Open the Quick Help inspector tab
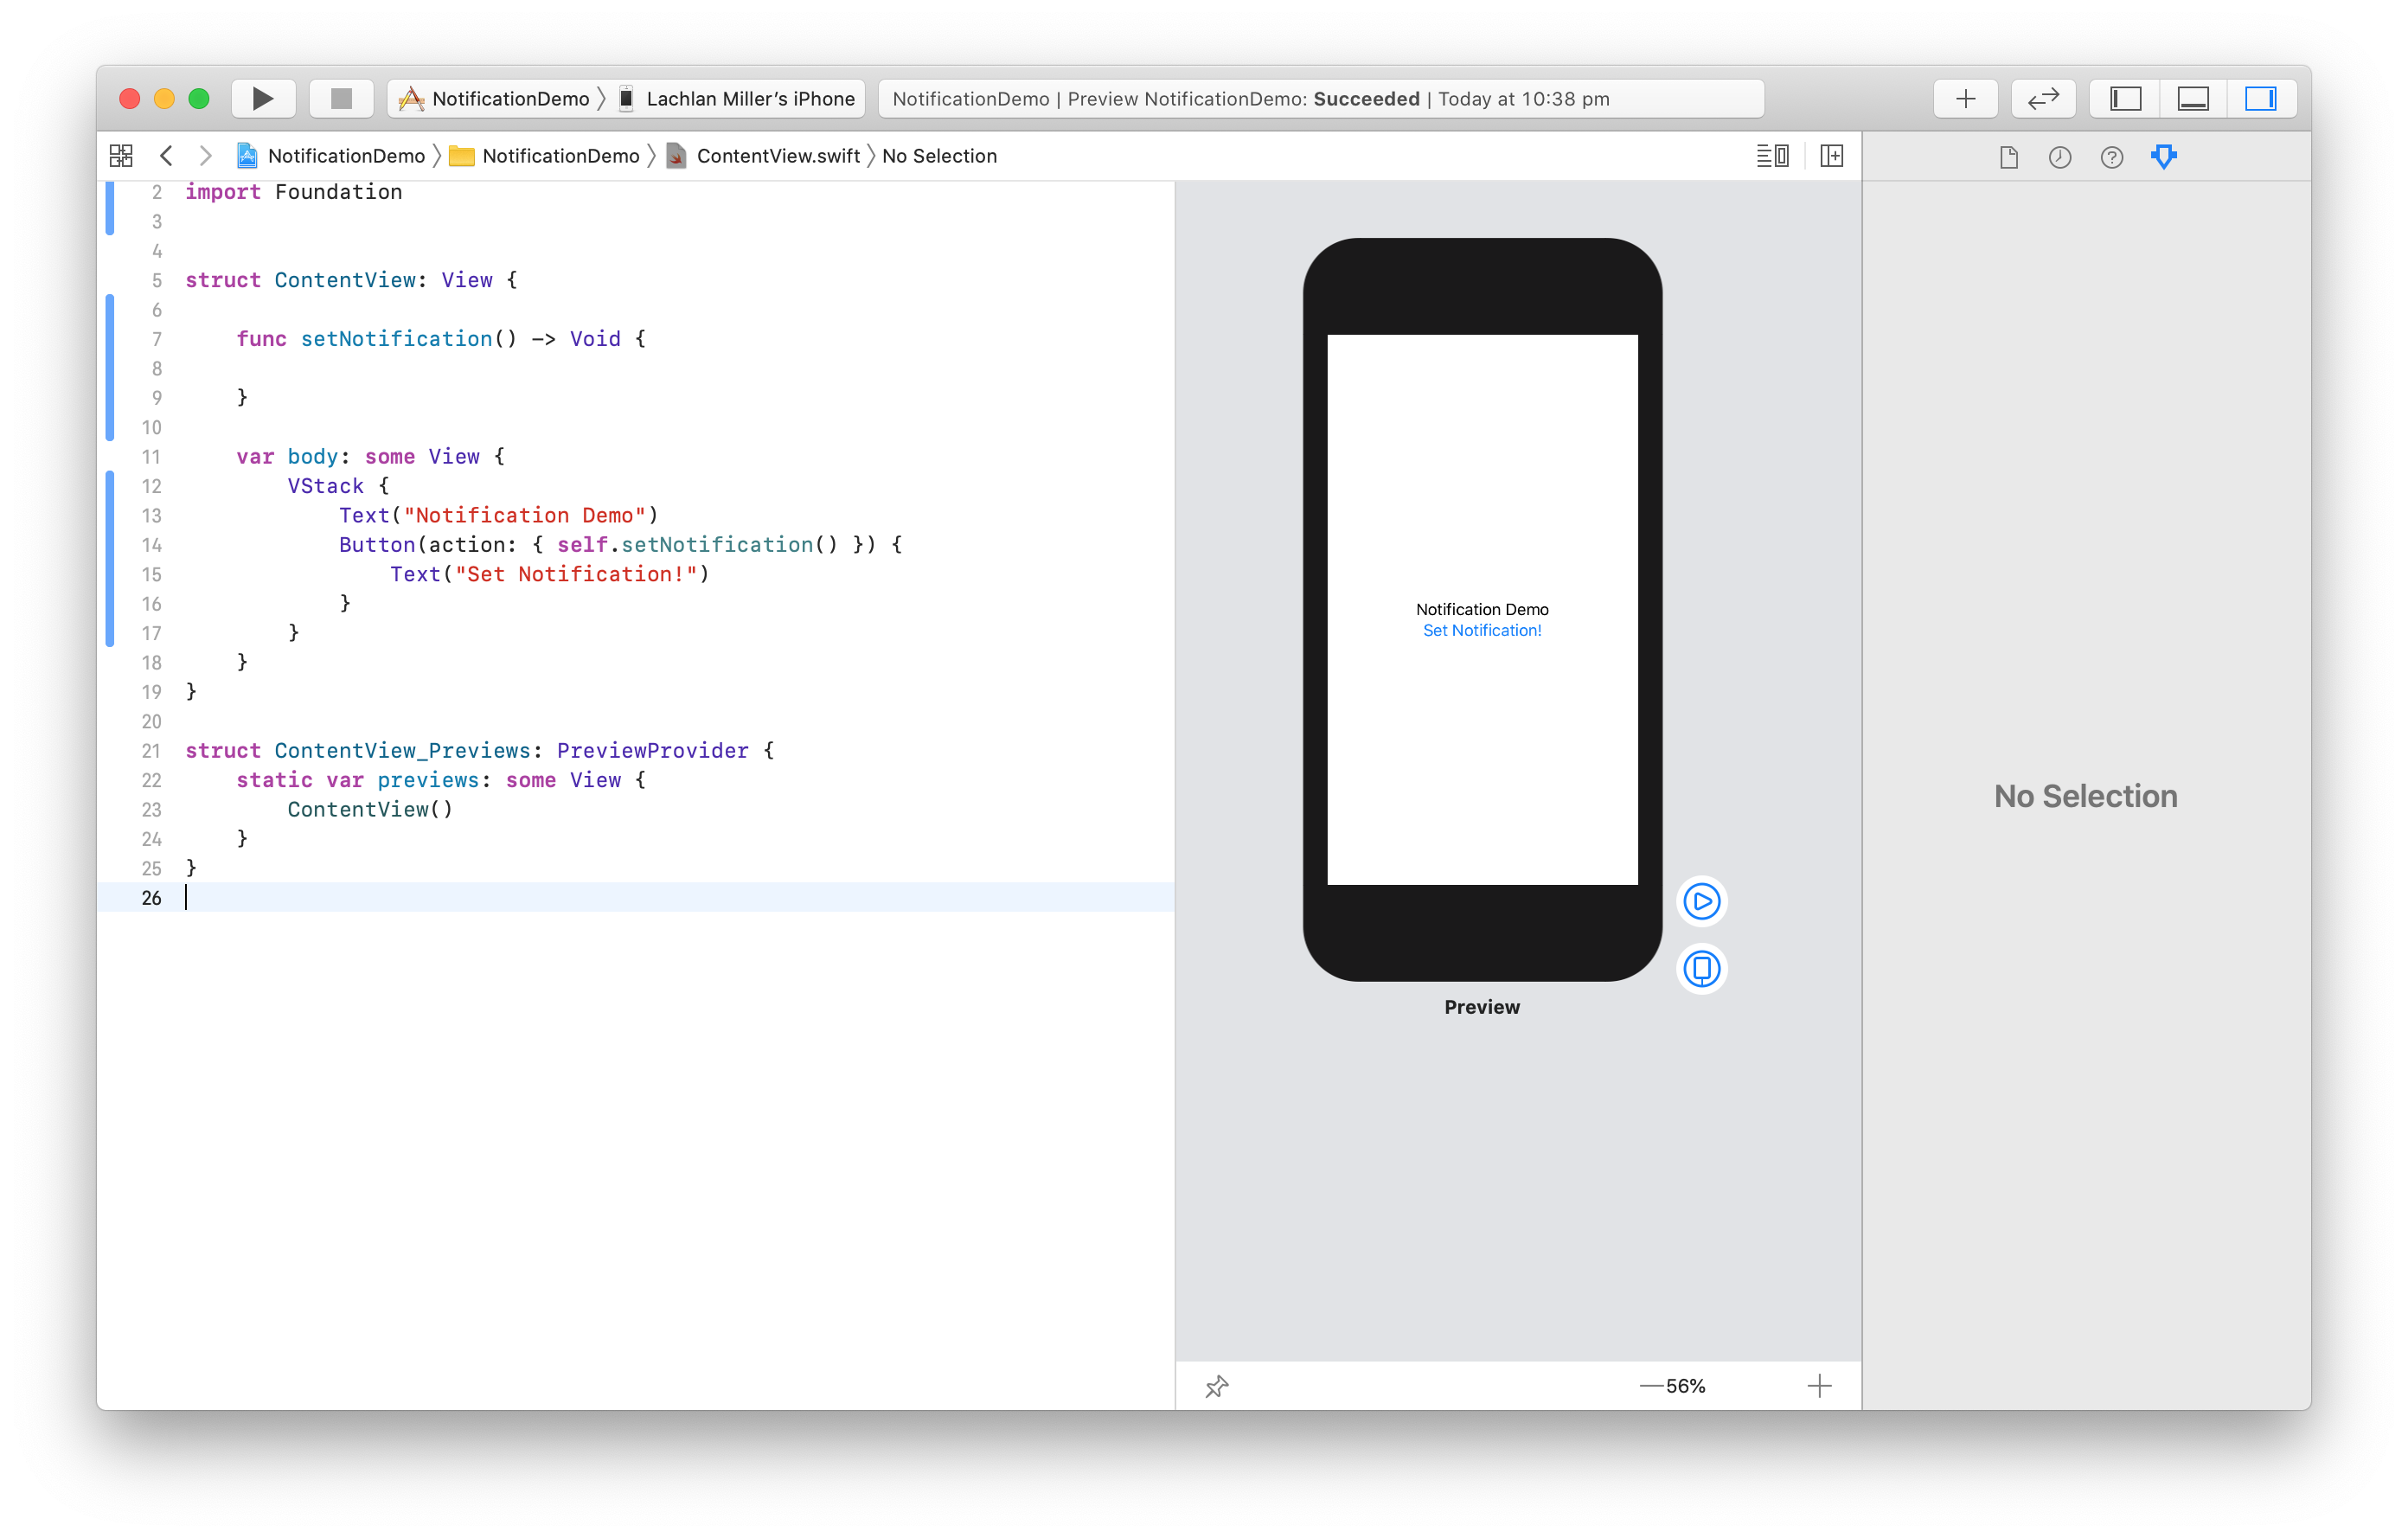This screenshot has width=2408, height=1538. [2111, 157]
